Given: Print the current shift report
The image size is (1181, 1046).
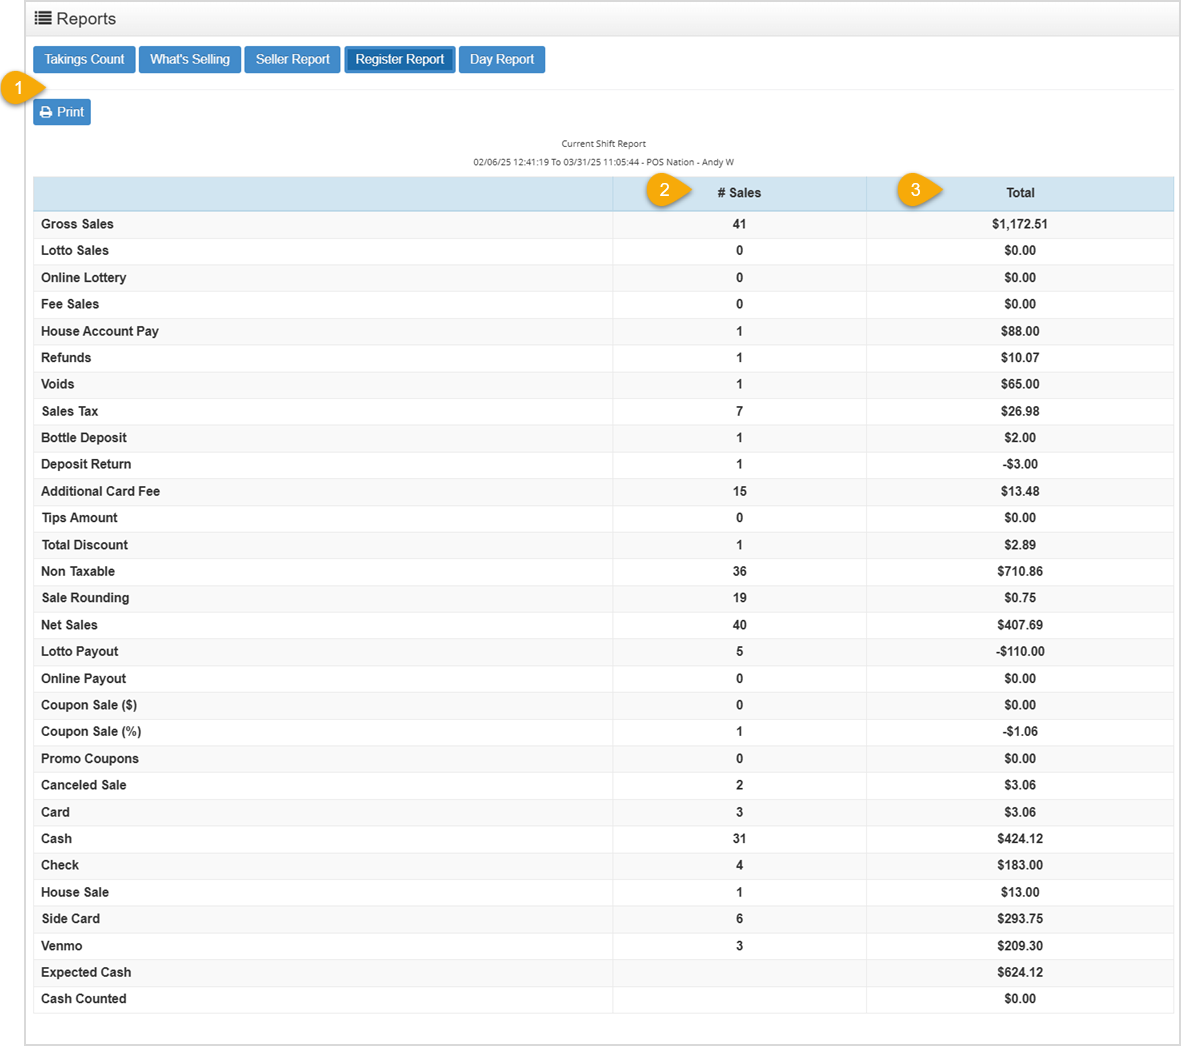Looking at the screenshot, I should [x=61, y=111].
